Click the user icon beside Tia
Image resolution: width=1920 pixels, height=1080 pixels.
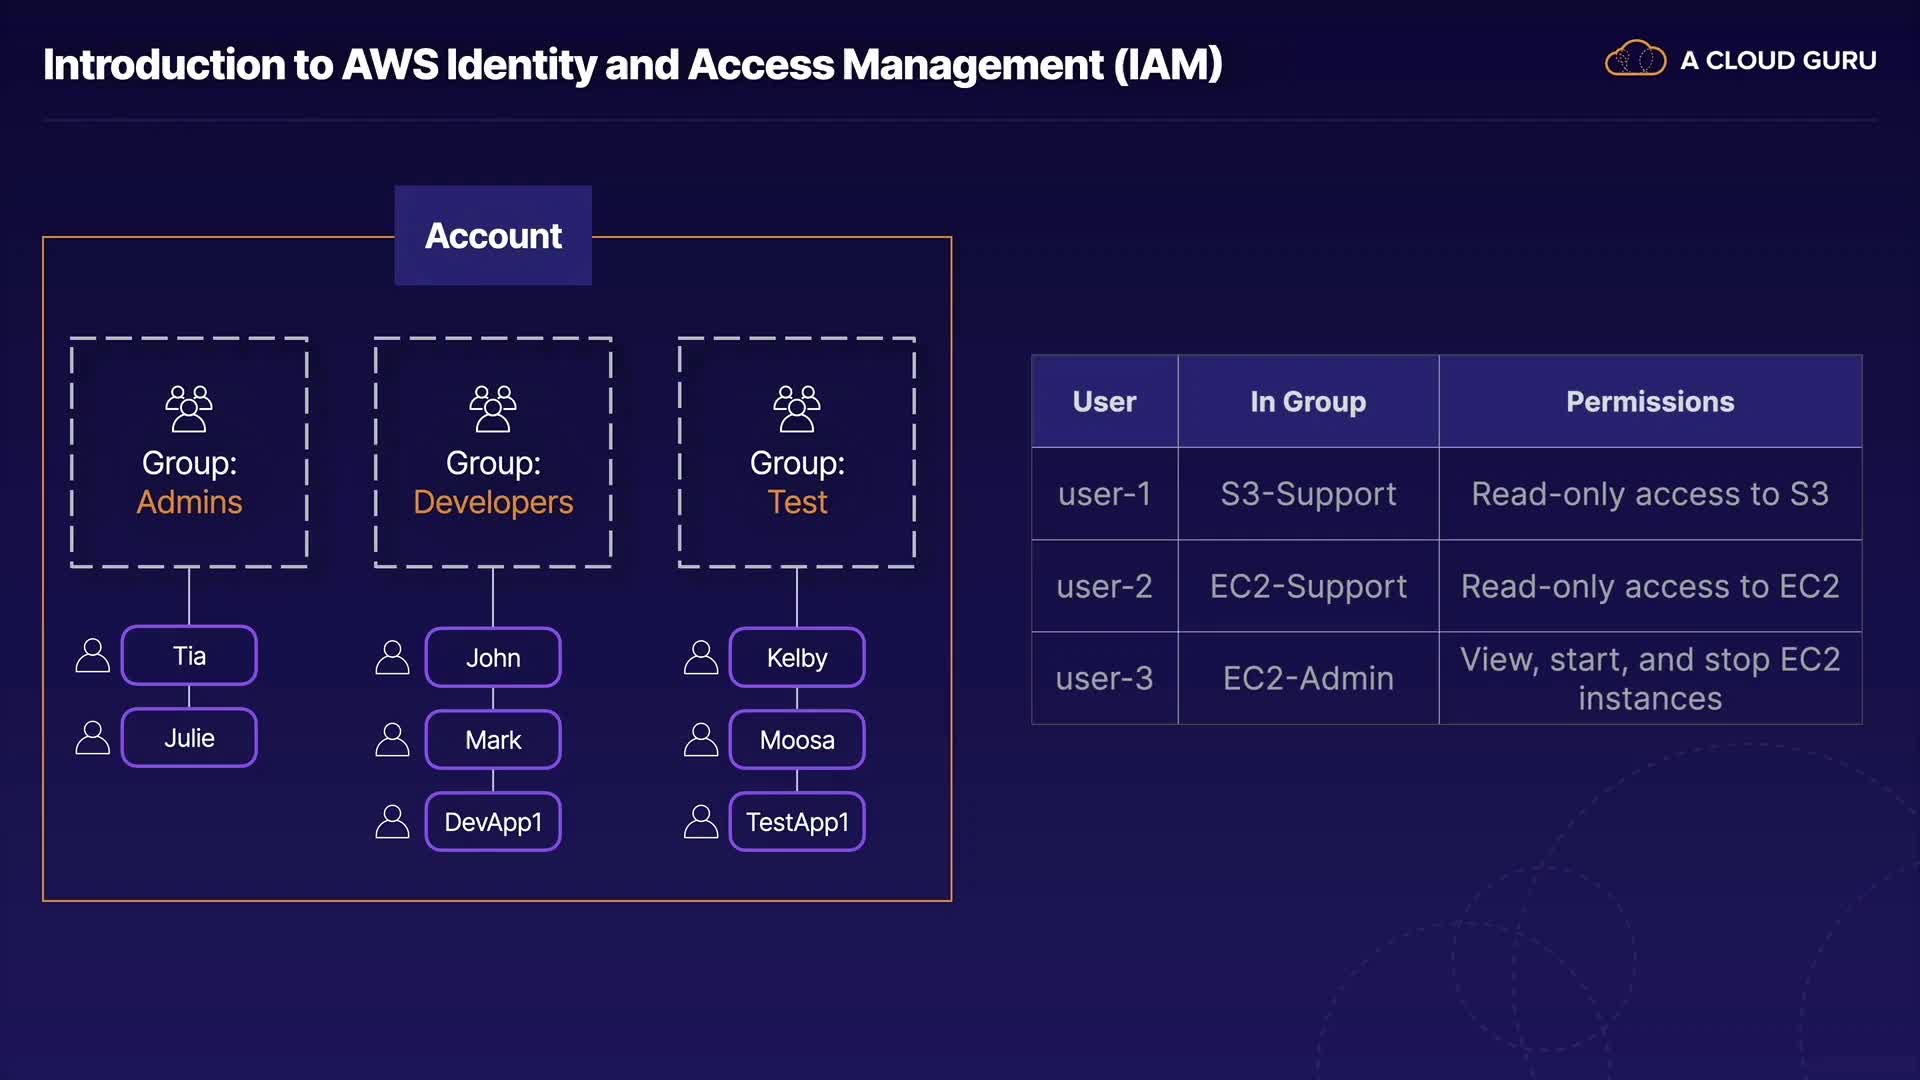pos(93,656)
